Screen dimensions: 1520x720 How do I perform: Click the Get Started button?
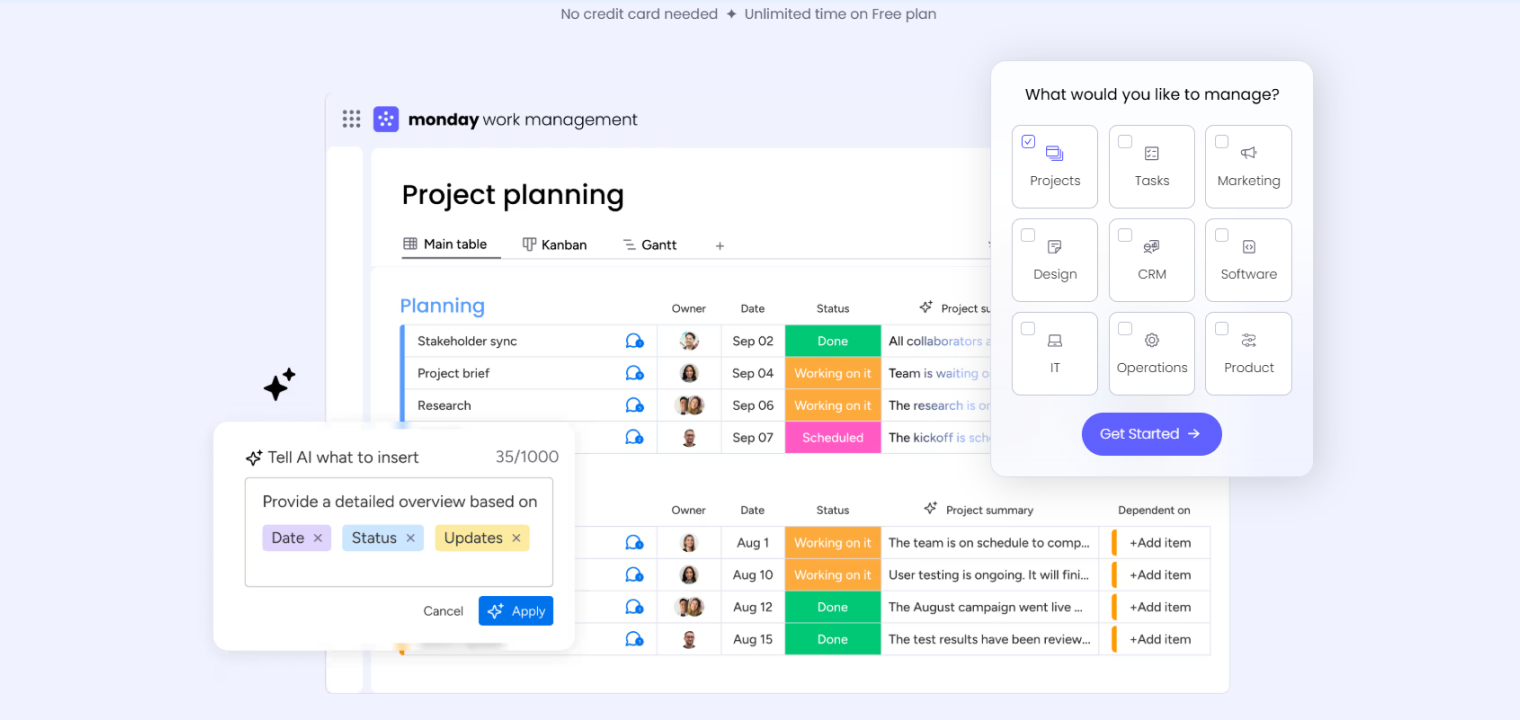coord(1151,434)
